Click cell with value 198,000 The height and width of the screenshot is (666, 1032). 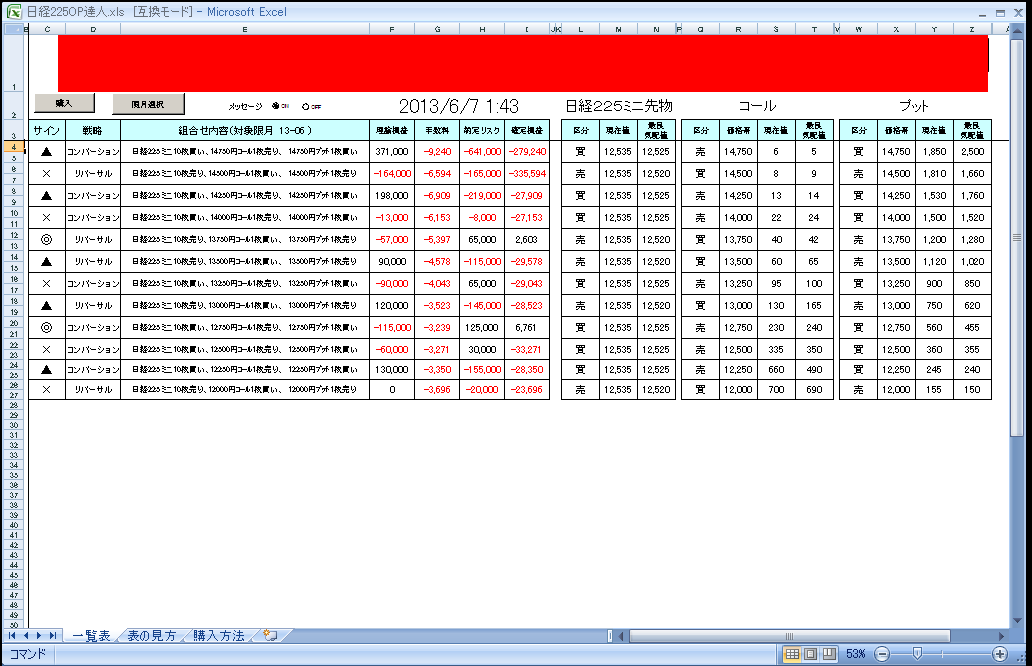[392, 195]
